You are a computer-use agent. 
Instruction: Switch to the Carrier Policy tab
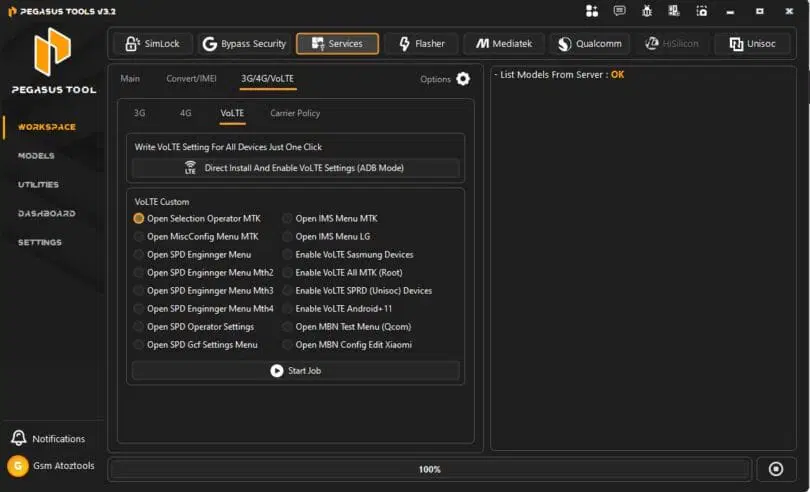tap(295, 113)
